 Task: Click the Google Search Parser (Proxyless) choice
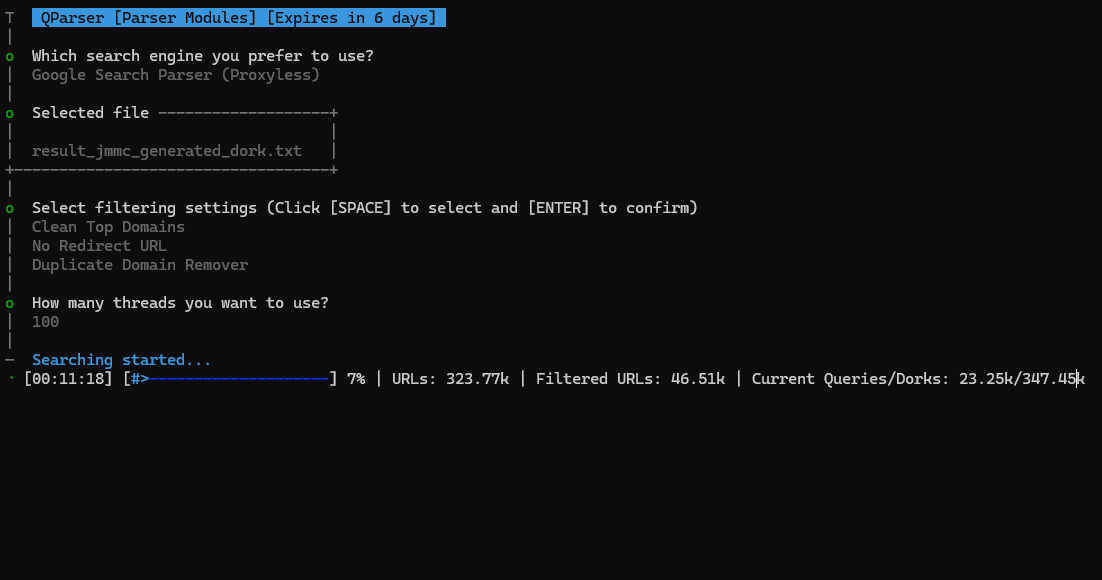click(x=176, y=75)
